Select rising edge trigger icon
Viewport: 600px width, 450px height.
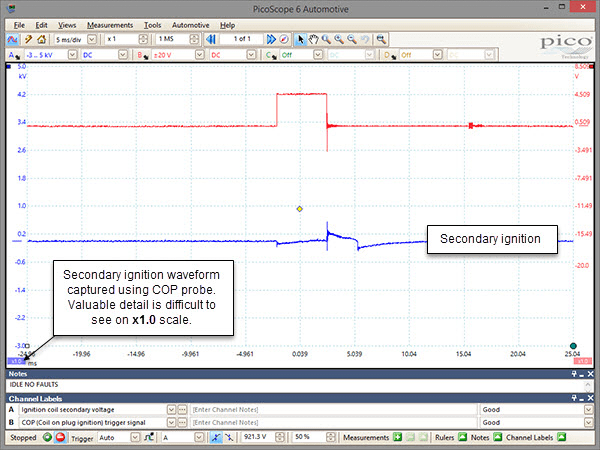coord(216,437)
